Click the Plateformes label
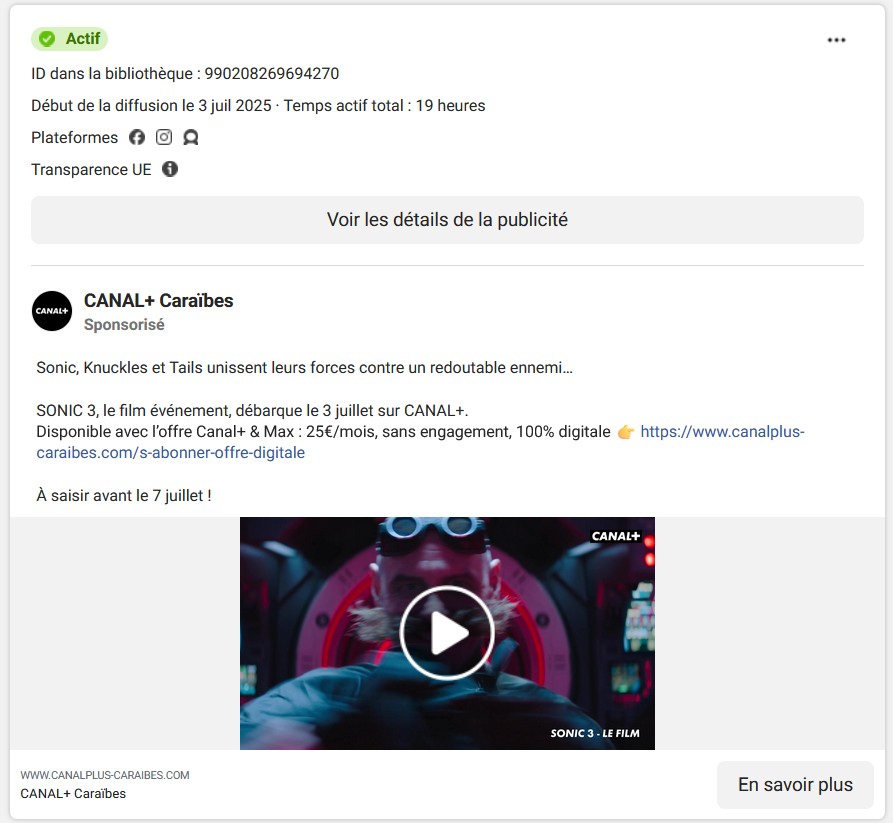Viewport: 893px width, 823px height. coord(75,138)
